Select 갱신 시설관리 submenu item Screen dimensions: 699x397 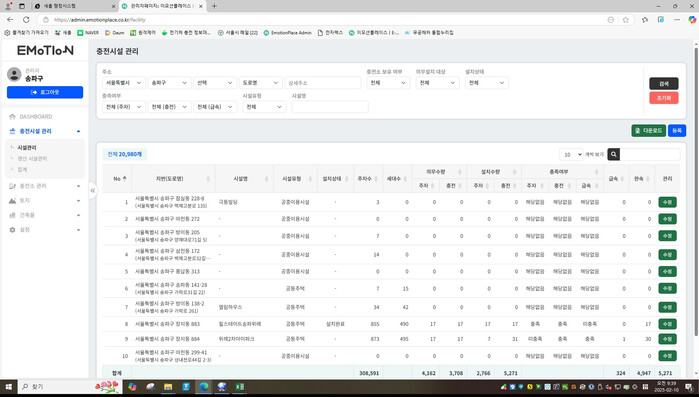[x=32, y=159]
